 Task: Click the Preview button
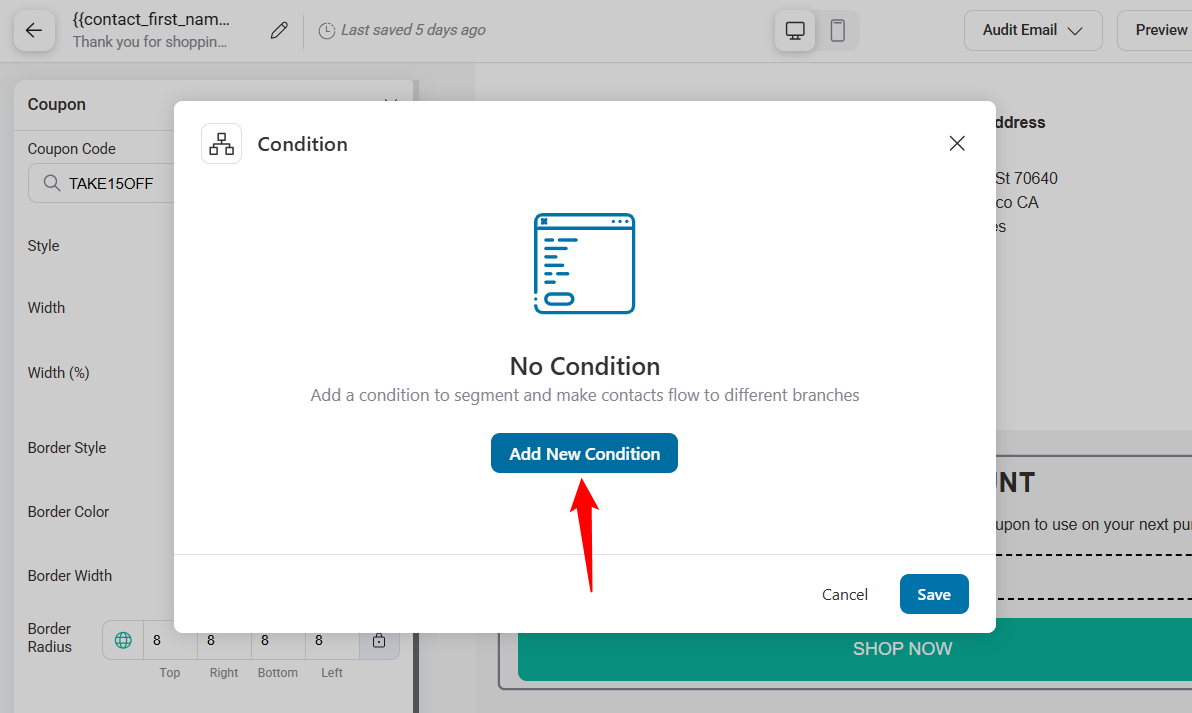click(1163, 30)
